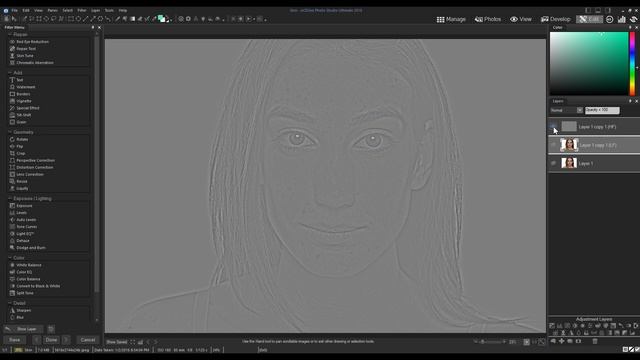The height and width of the screenshot is (360, 640).
Task: Collapse the Detail group
Action: click(x=10, y=303)
